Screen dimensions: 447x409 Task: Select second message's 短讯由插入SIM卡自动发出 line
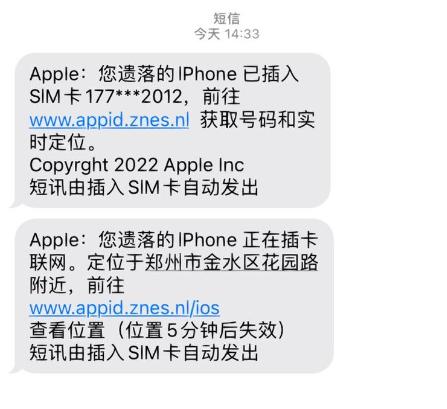144,353
